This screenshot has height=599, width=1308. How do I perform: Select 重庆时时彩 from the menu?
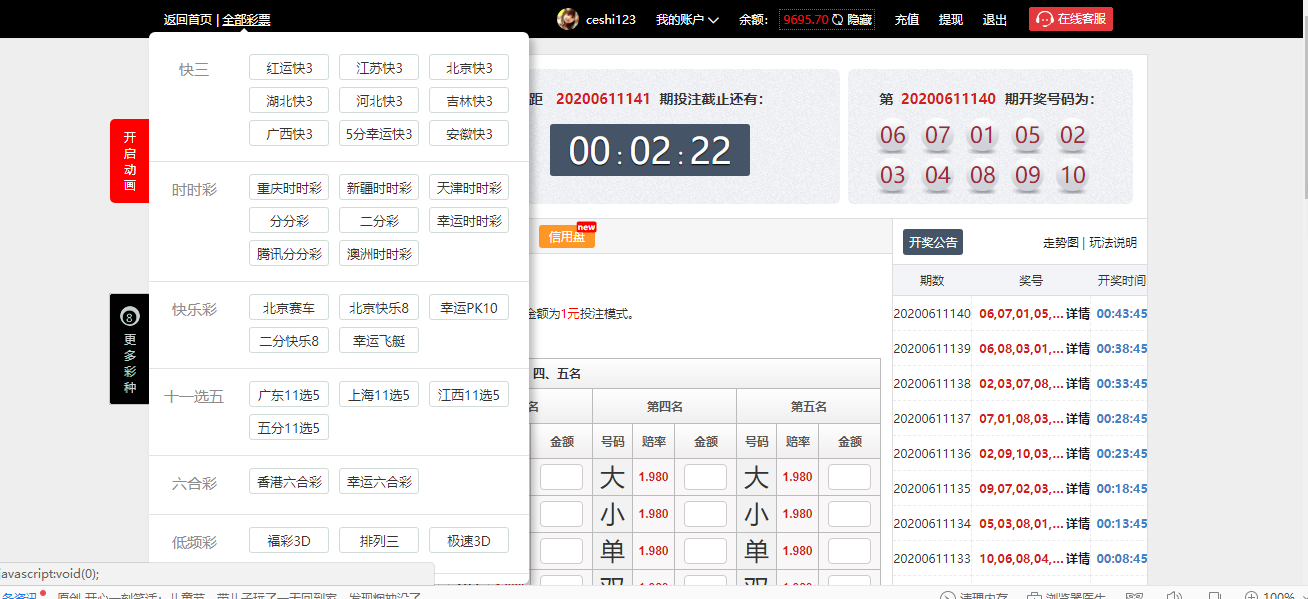(x=289, y=189)
